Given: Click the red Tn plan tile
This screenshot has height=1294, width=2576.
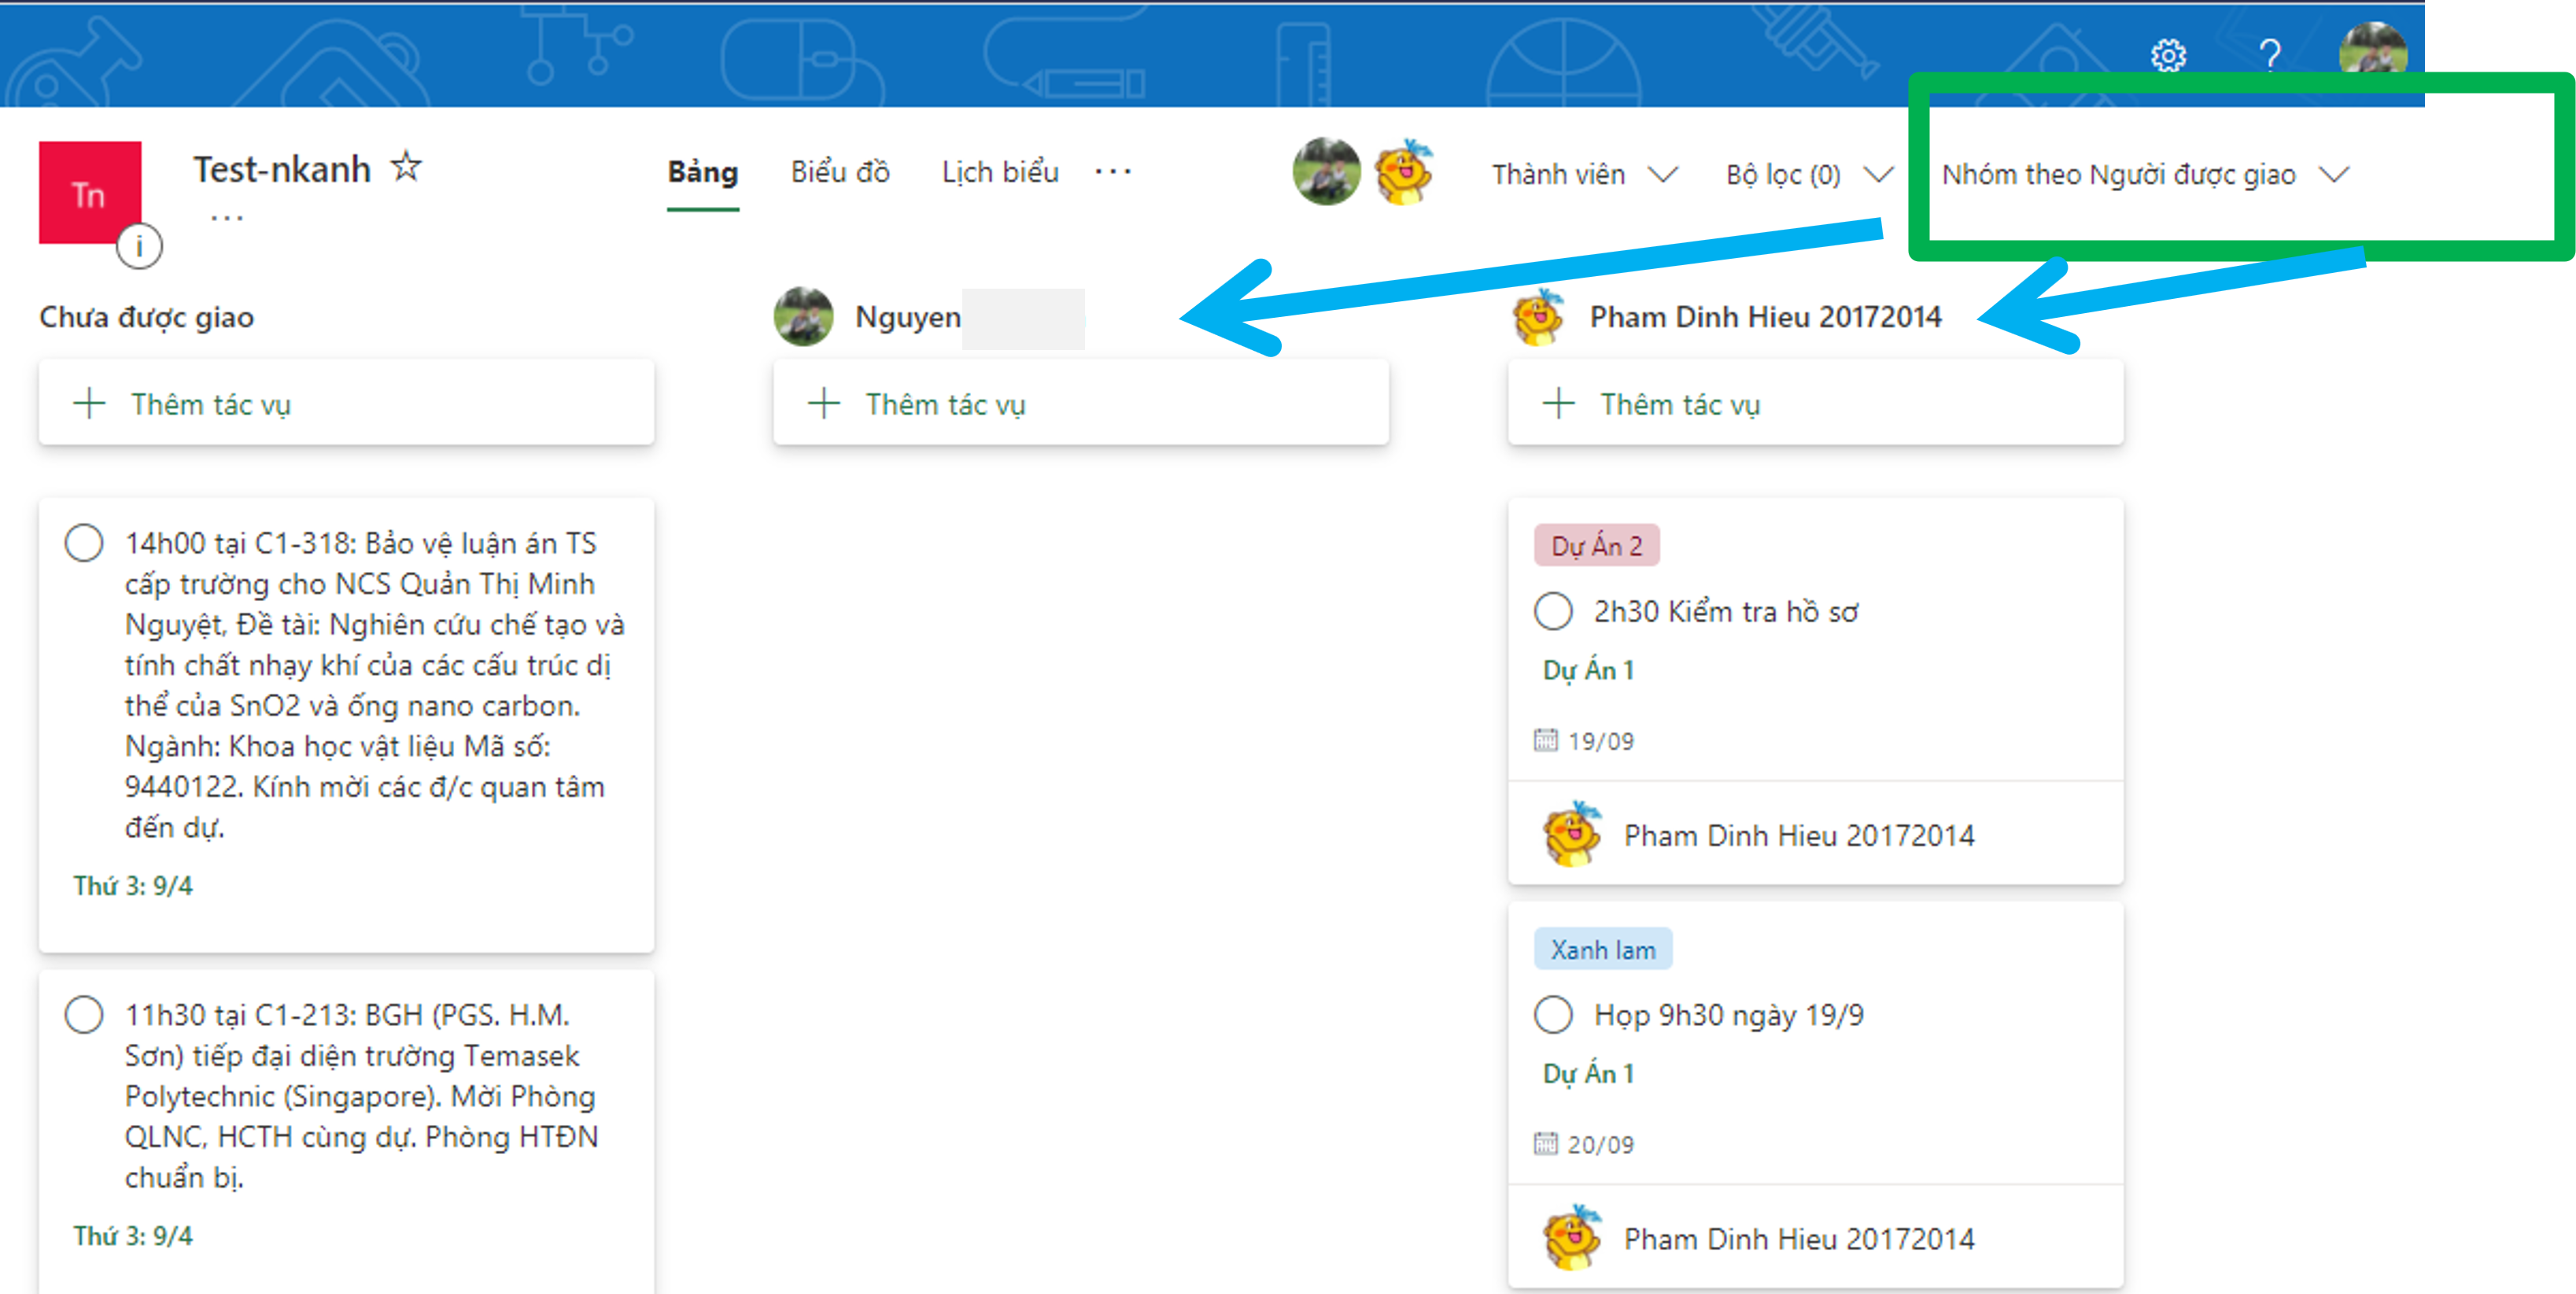Looking at the screenshot, I should pos(90,192).
